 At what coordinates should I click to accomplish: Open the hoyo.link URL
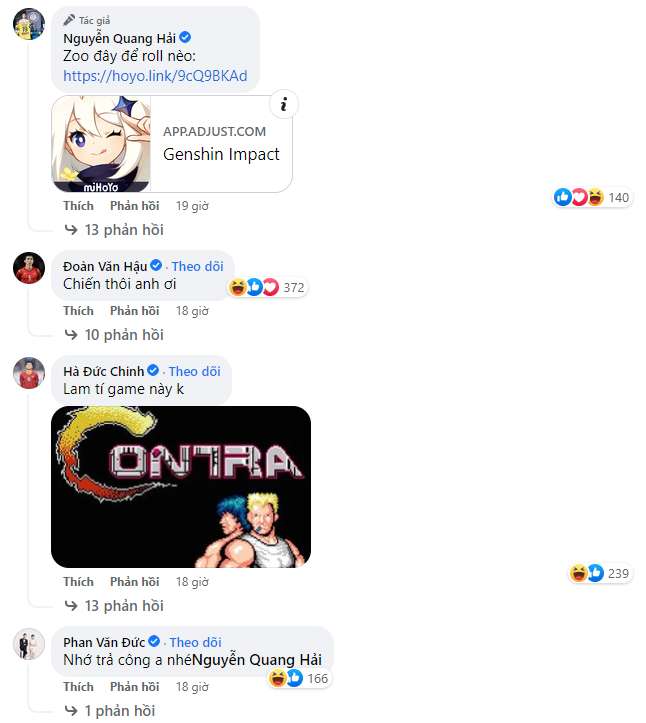(x=155, y=76)
